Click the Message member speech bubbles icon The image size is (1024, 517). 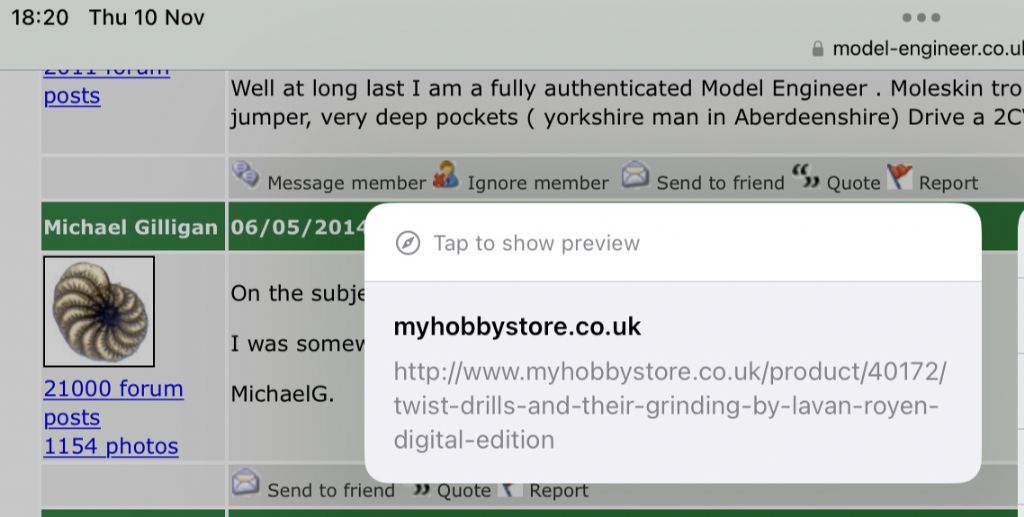point(246,174)
